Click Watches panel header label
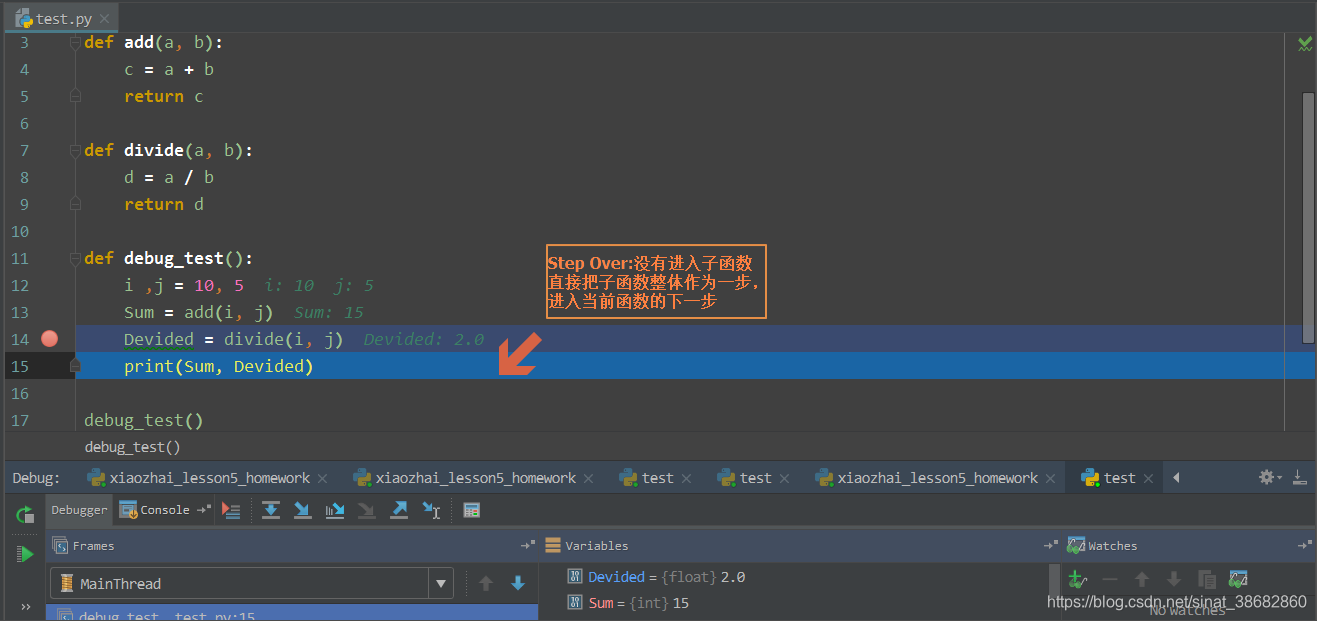The width and height of the screenshot is (1317, 621). pos(1112,546)
